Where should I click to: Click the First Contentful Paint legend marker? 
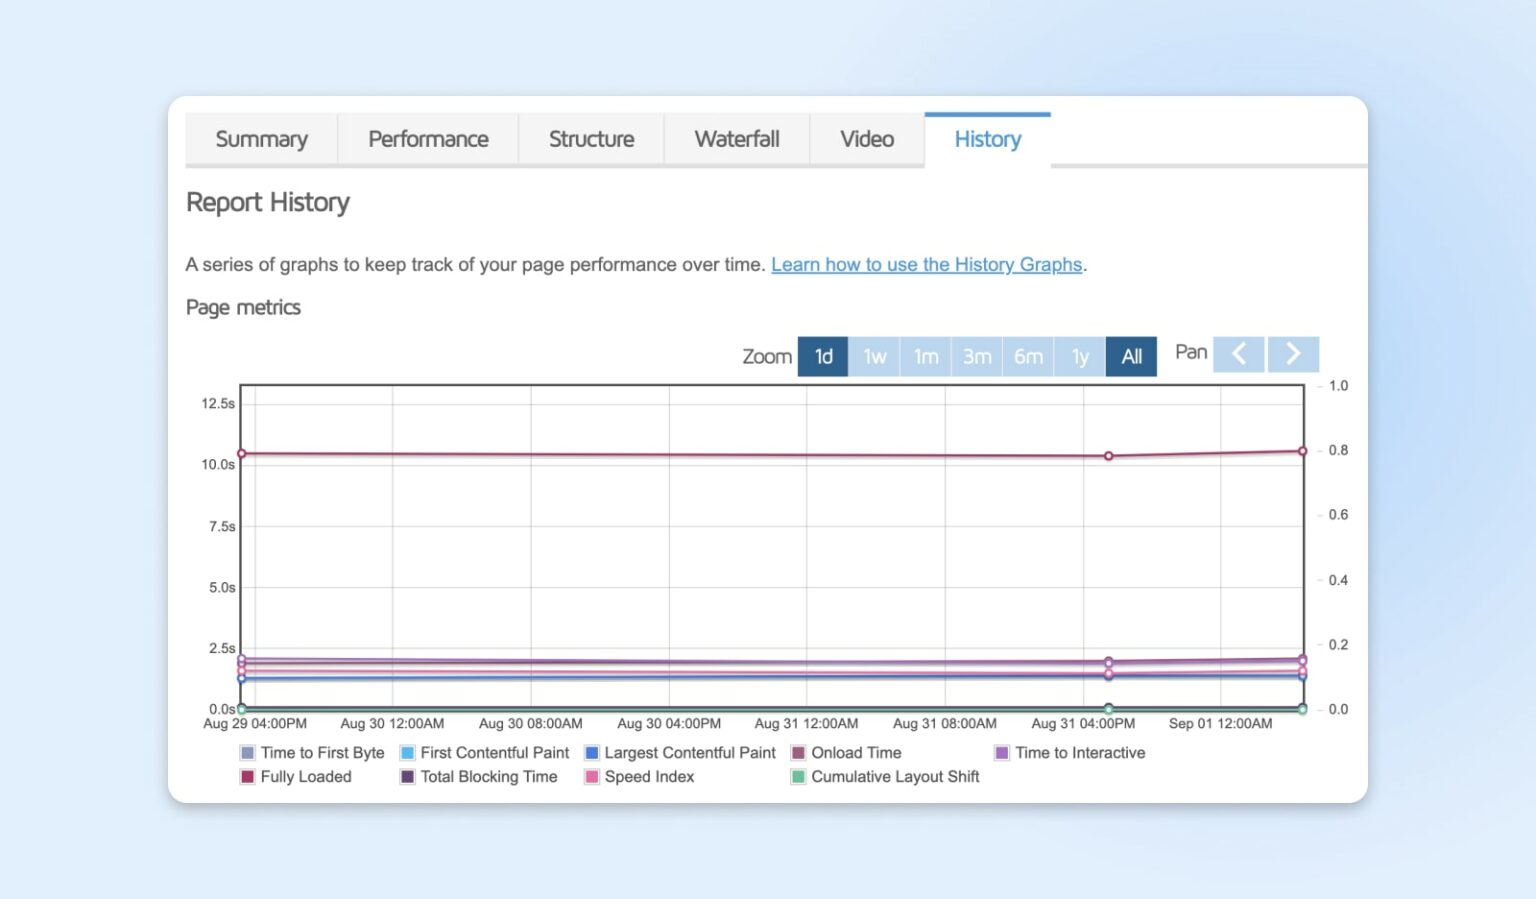coord(406,752)
